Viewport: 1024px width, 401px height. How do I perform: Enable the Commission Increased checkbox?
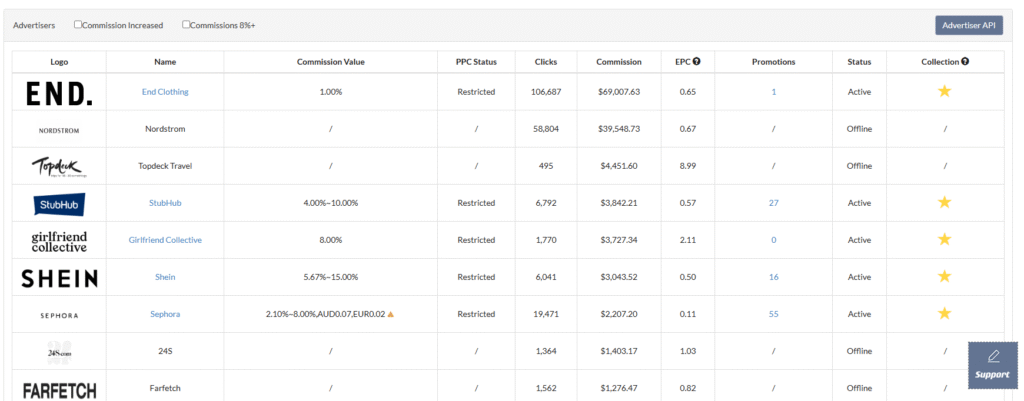(x=78, y=25)
